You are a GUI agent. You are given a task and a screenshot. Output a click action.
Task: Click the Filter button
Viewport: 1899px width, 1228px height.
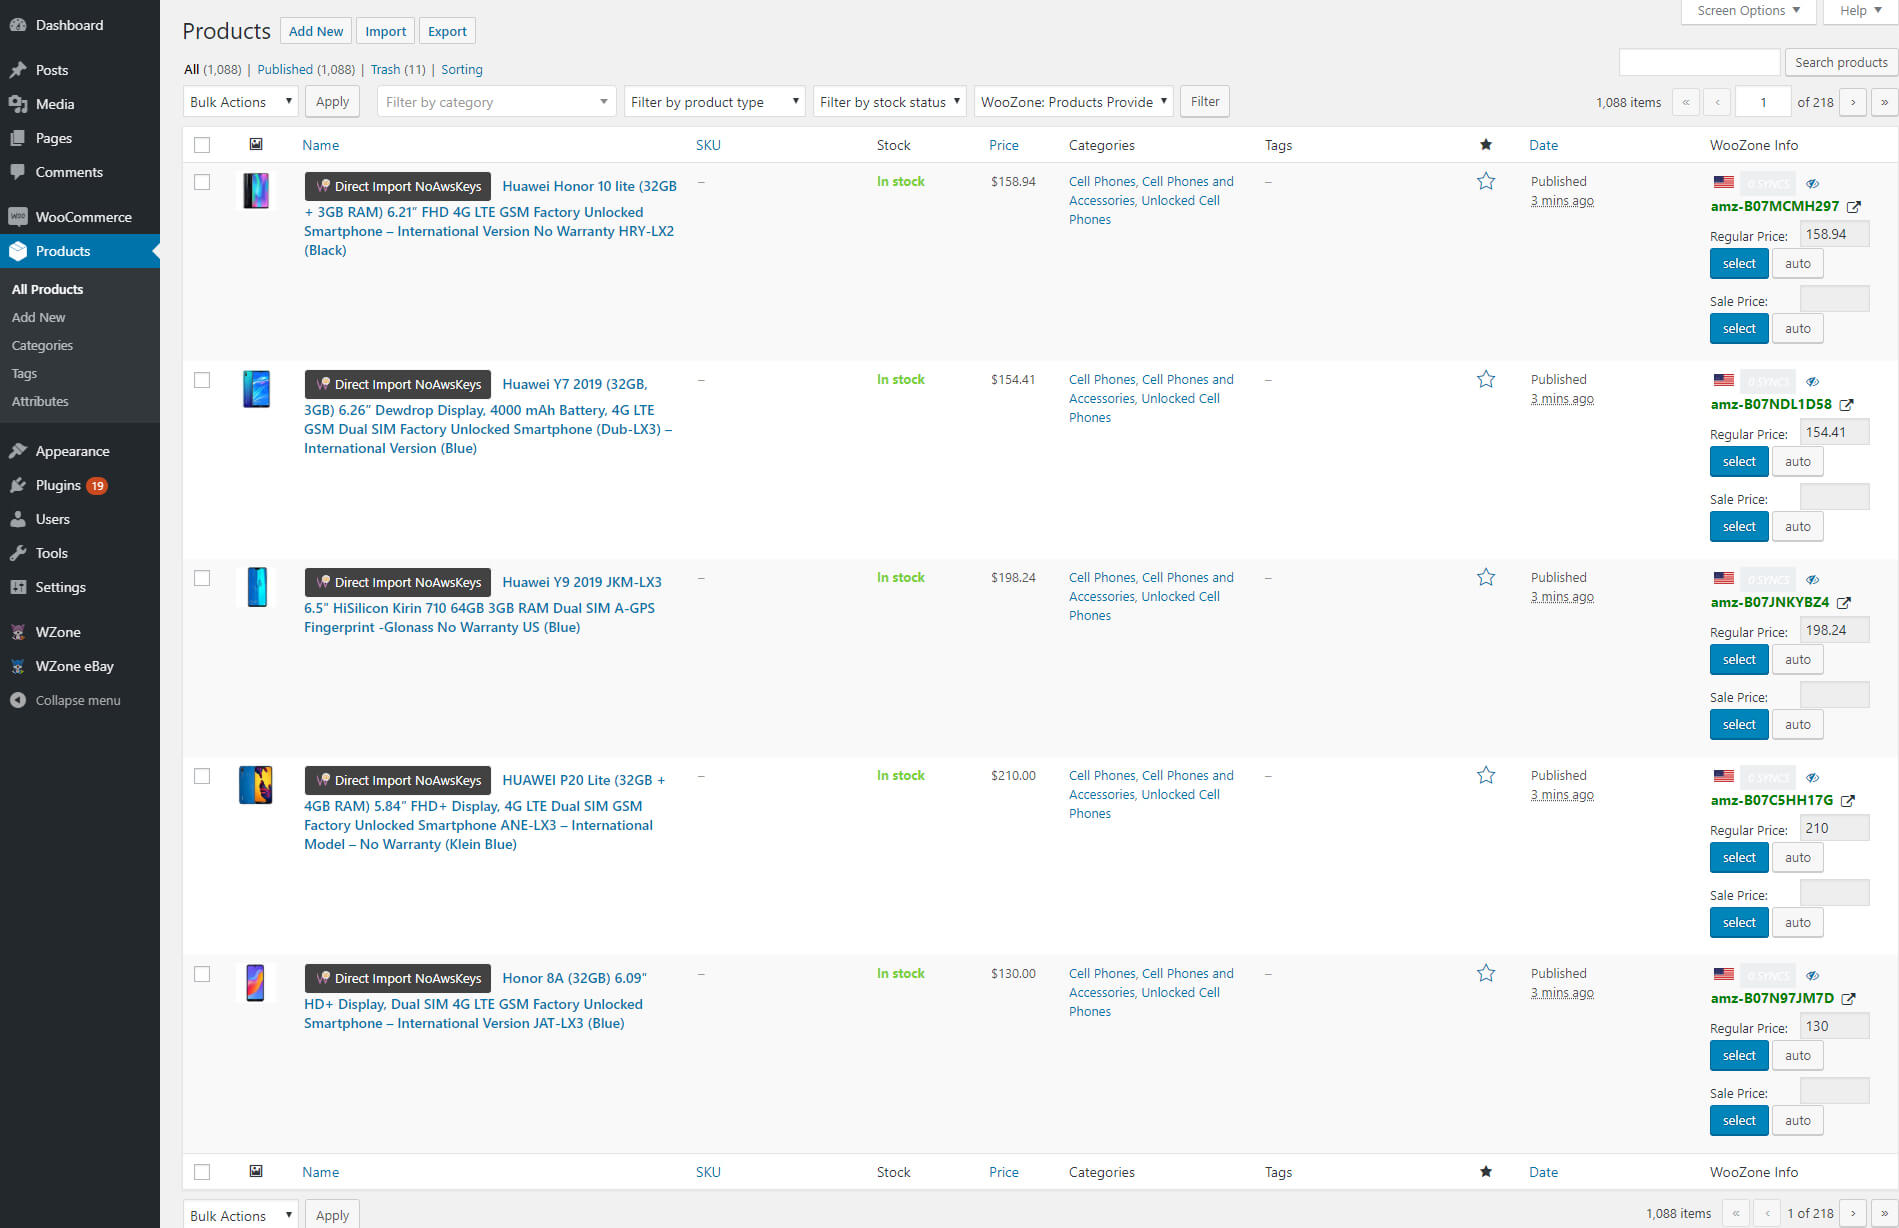pos(1205,102)
